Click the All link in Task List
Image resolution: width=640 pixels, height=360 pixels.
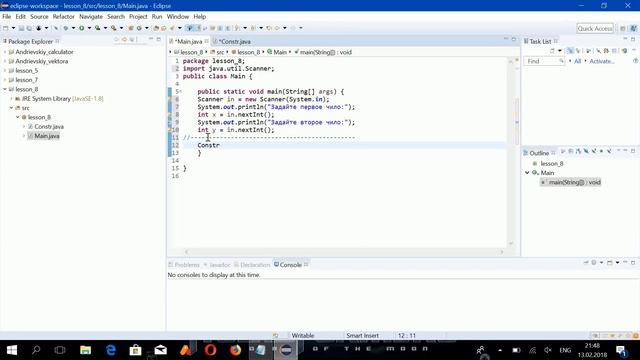click(577, 61)
